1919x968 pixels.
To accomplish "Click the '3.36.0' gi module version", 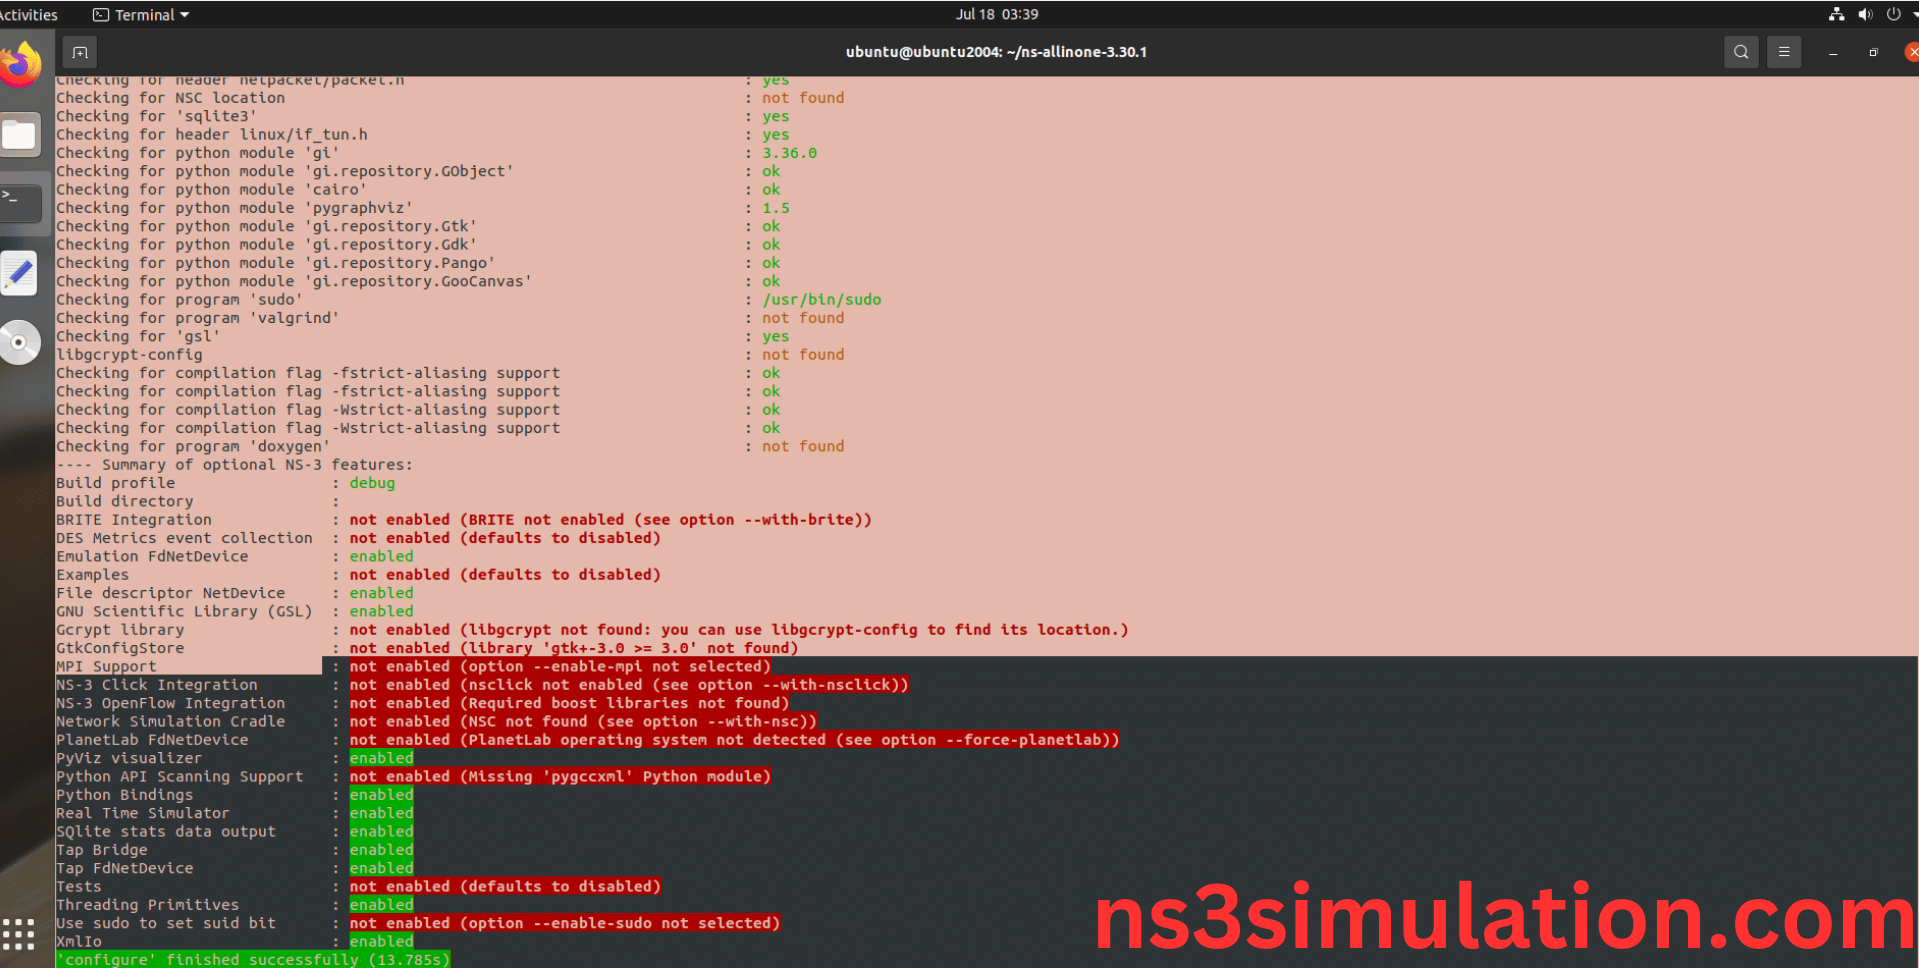I will point(790,153).
